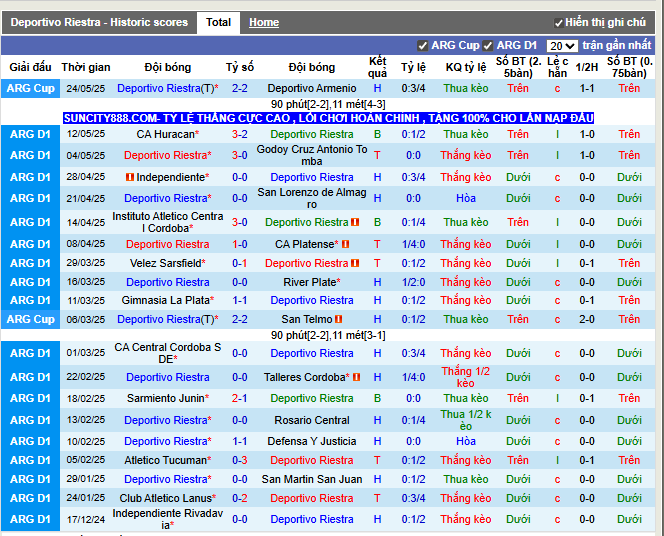Click Deportivo Riestra(T) in 24/05/25 row
Screen dimensions: 664x536
tap(168, 88)
